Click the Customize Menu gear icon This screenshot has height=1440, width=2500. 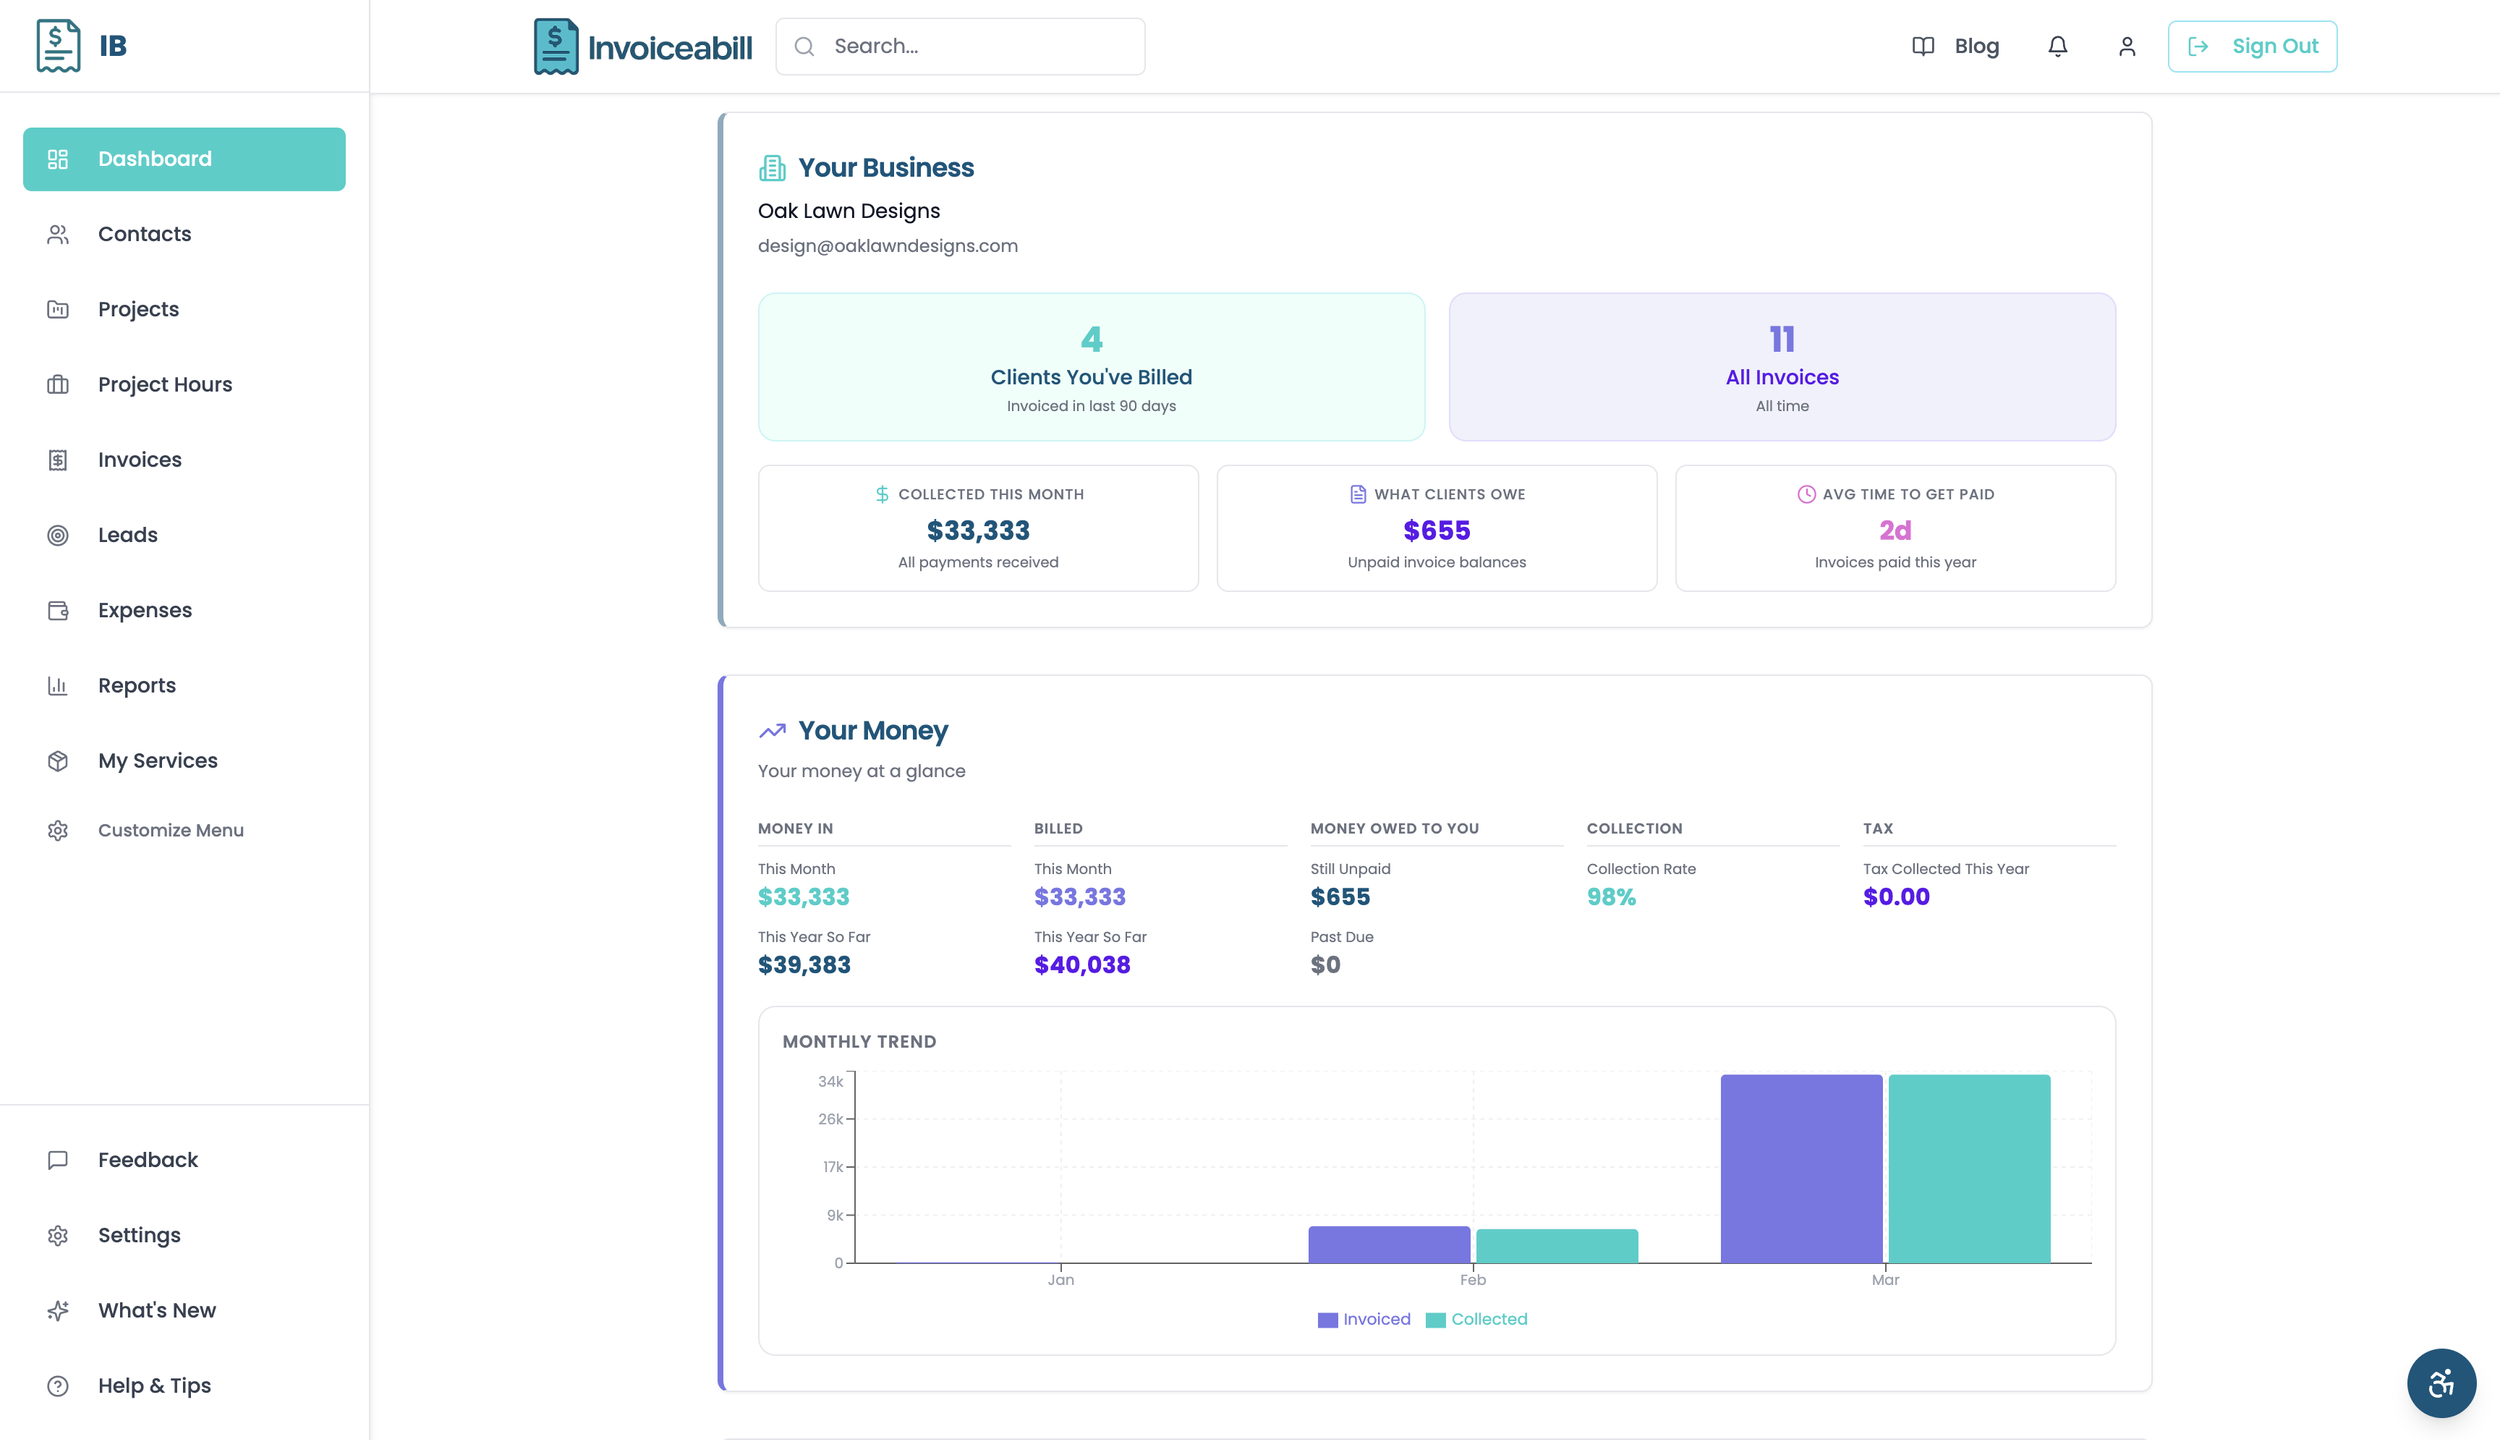(x=57, y=830)
